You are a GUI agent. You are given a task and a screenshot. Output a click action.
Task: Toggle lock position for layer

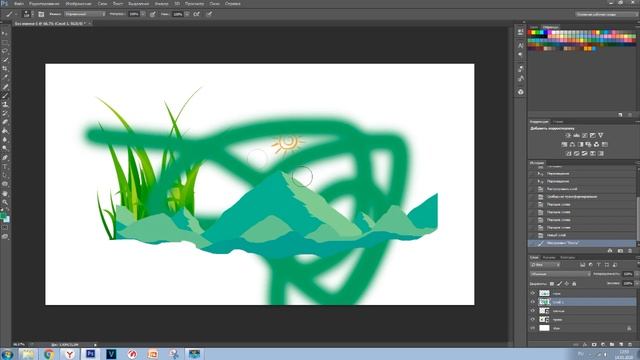pyautogui.click(x=567, y=284)
